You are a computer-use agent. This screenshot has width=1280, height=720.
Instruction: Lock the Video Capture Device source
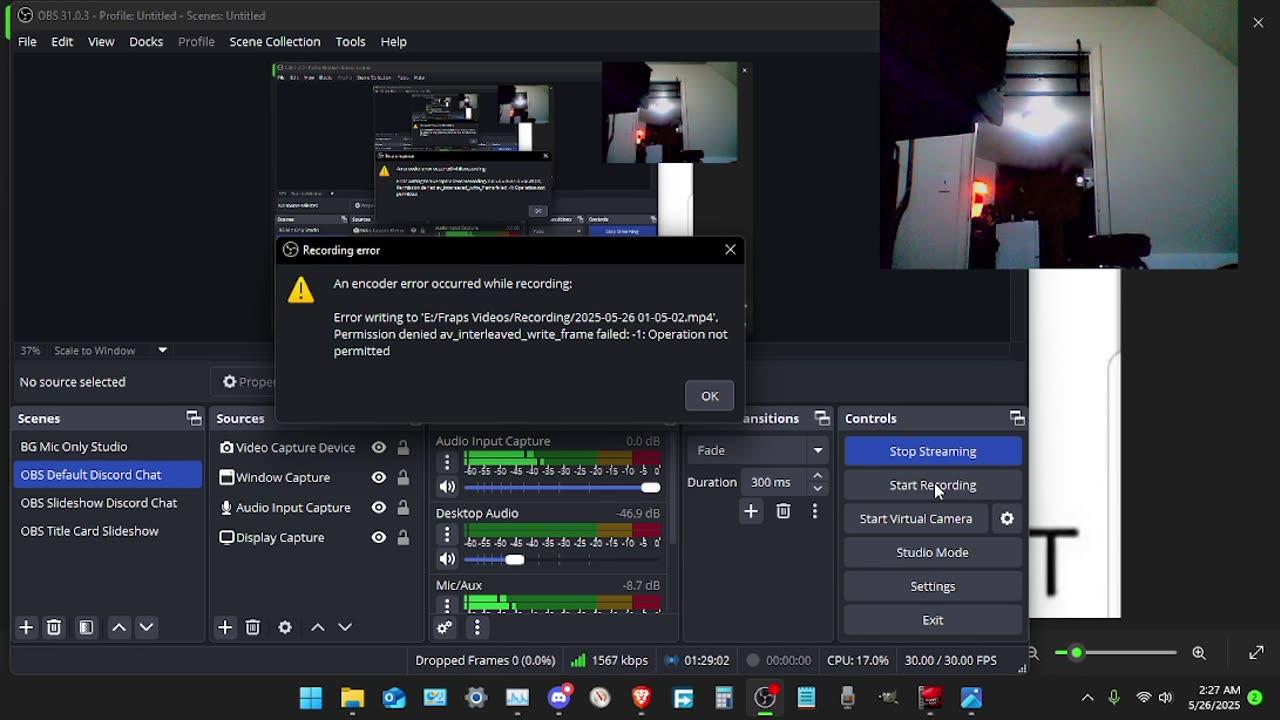click(403, 448)
